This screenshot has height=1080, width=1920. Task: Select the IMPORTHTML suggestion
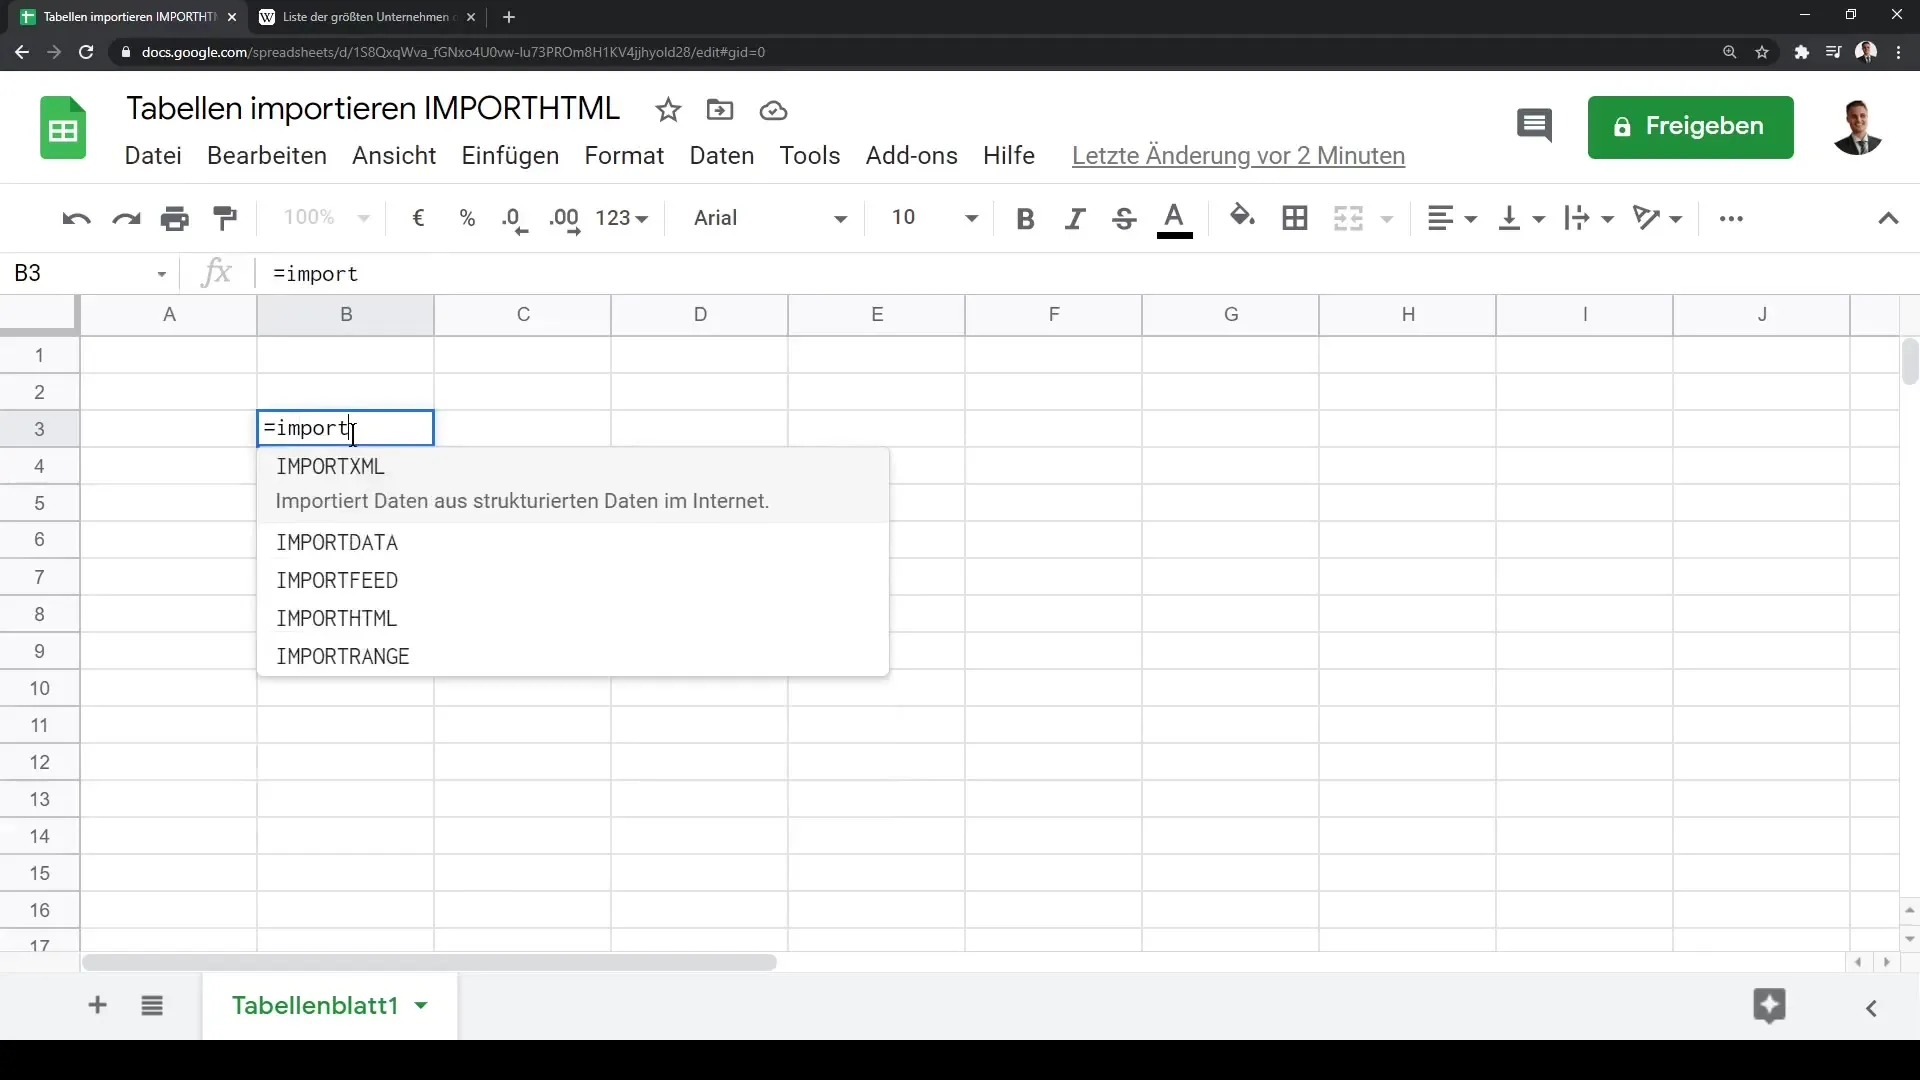pyautogui.click(x=573, y=619)
